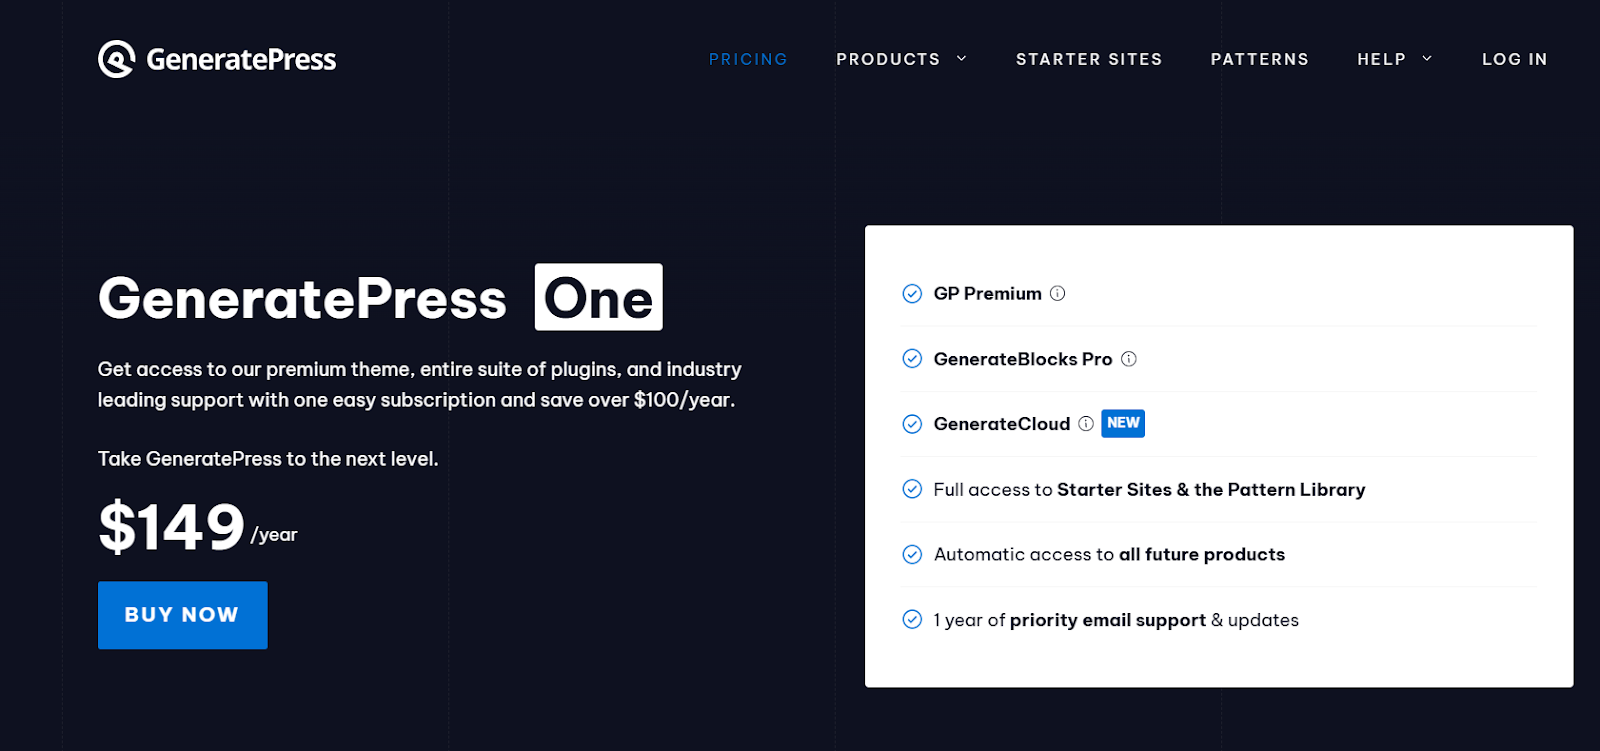The width and height of the screenshot is (1600, 751).
Task: Click checkmark beside all future products
Action: click(912, 555)
